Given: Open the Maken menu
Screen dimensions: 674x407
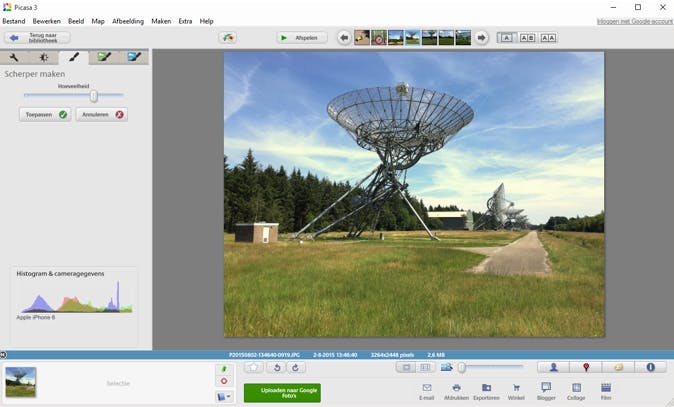Looking at the screenshot, I should [x=161, y=21].
